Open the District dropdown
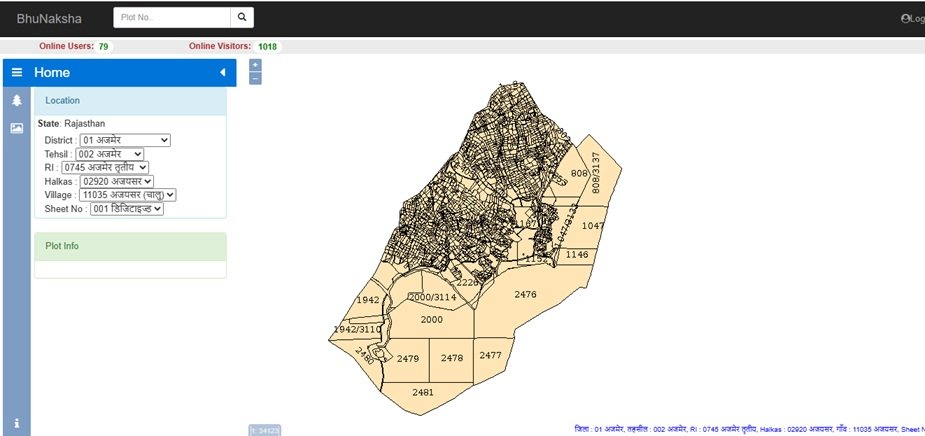The width and height of the screenshot is (925, 436). (125, 140)
